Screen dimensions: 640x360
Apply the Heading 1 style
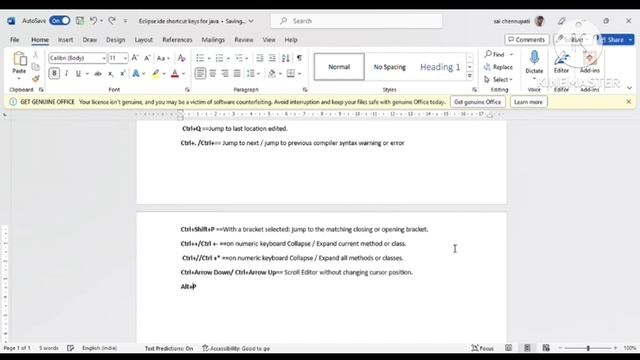(440, 67)
